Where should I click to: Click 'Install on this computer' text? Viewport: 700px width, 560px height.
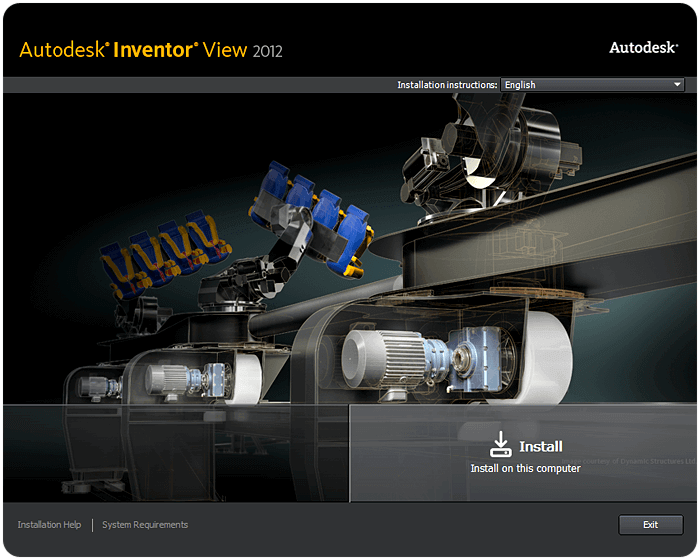click(x=525, y=468)
